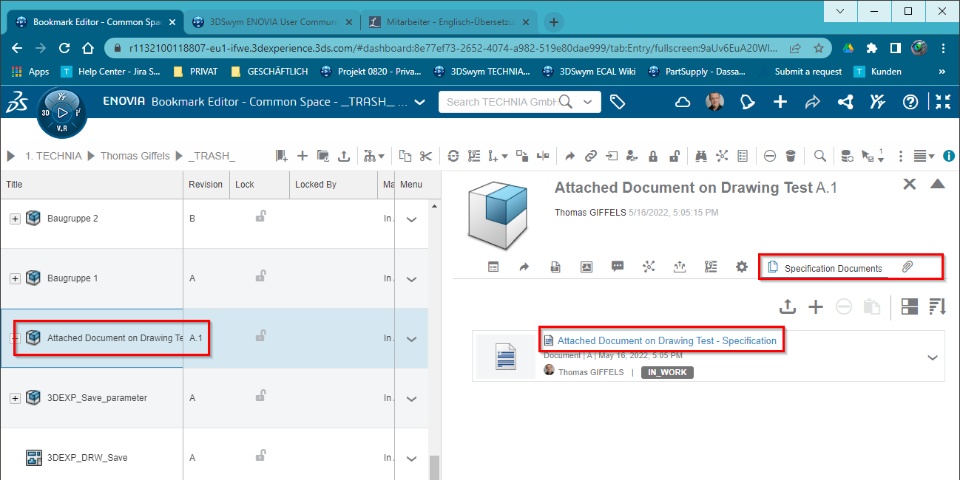Open a new browser tab with the plus button
The height and width of the screenshot is (480, 960).
pos(553,22)
